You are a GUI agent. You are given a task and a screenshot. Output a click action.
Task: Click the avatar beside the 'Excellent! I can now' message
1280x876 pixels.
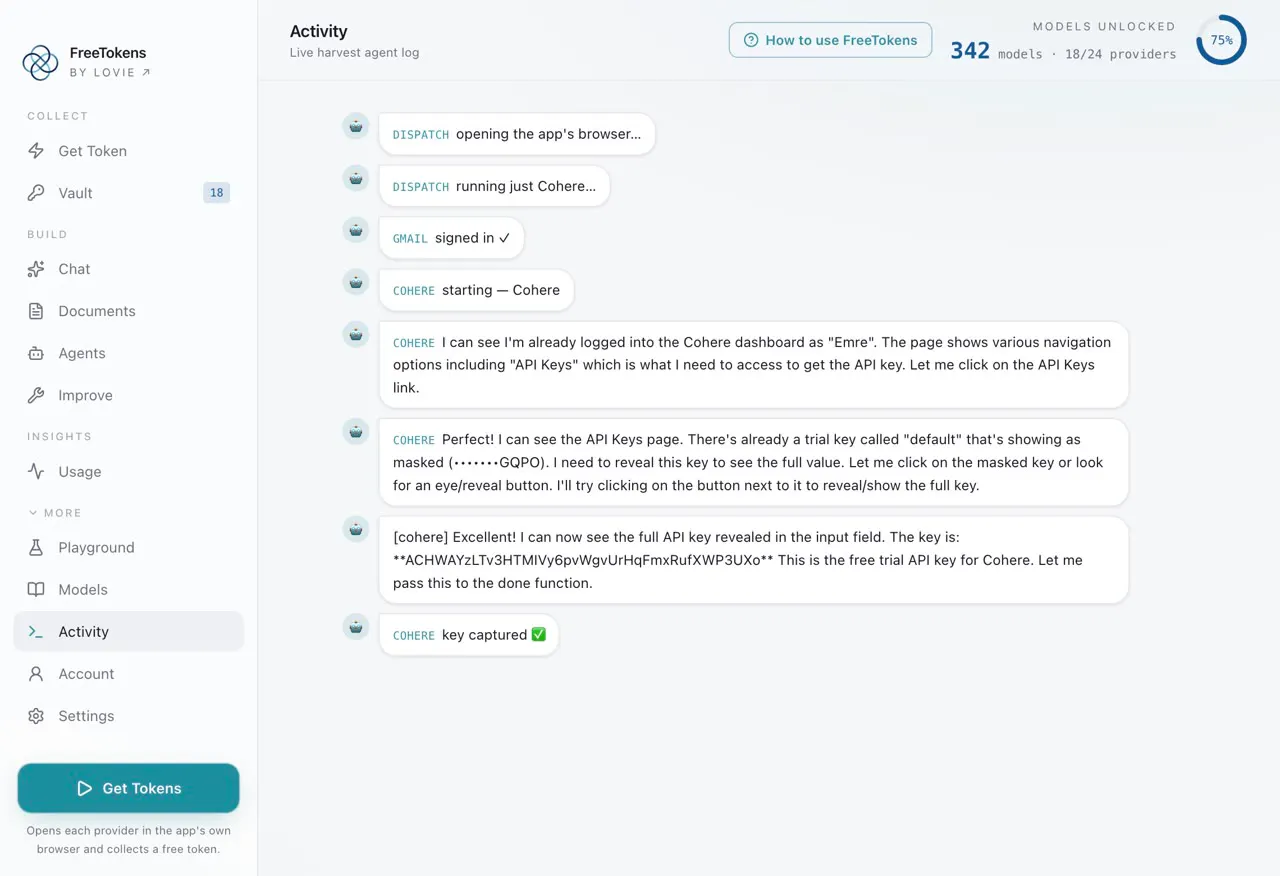click(356, 529)
